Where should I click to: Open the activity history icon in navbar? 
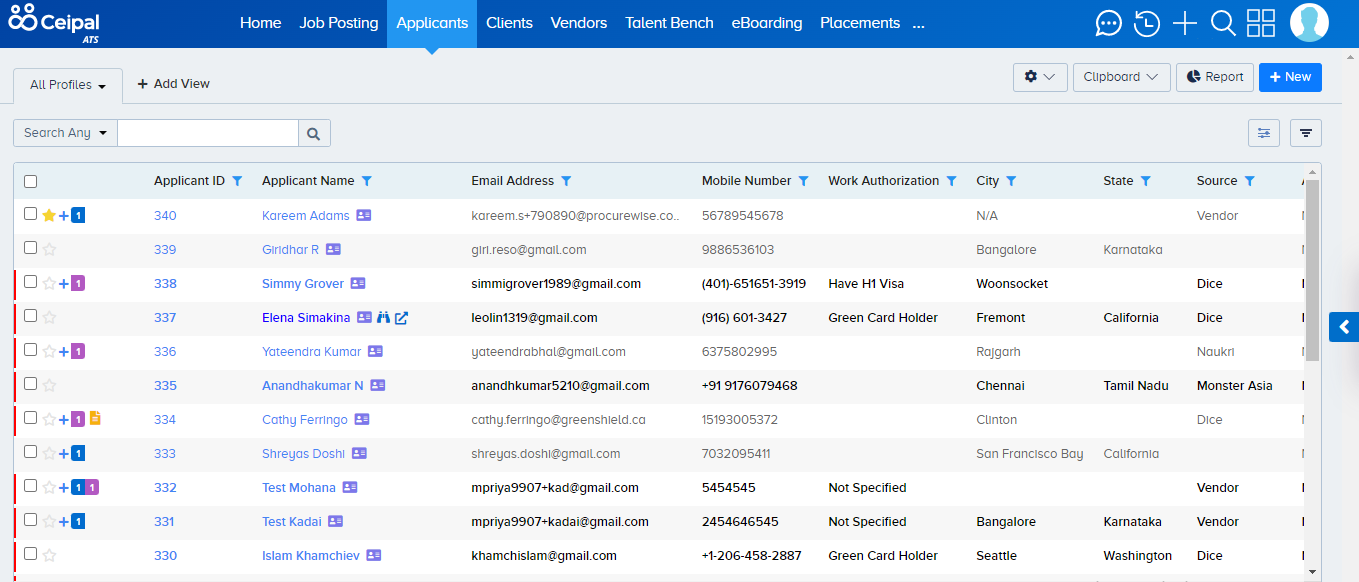pos(1146,22)
